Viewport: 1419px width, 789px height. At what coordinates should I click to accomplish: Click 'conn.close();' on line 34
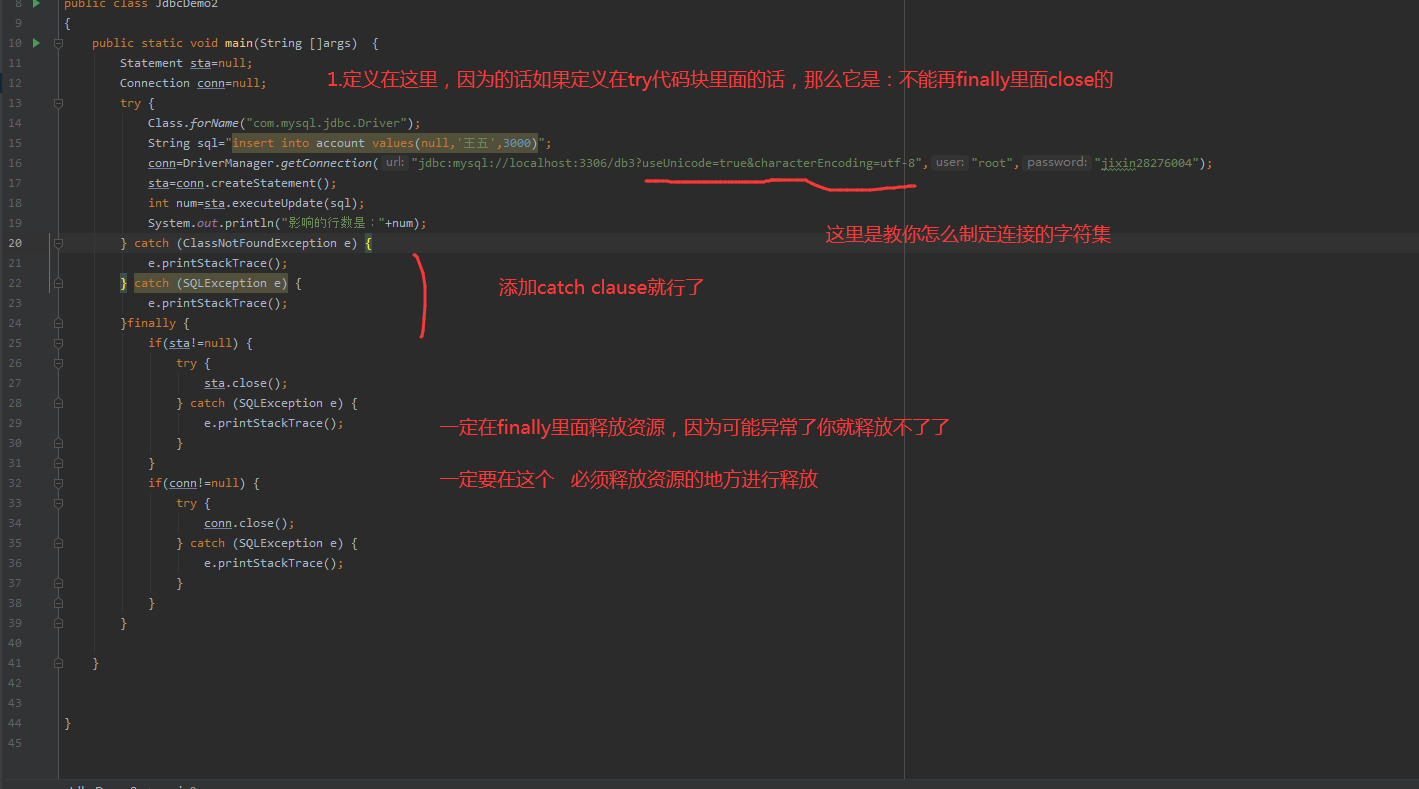[249, 523]
